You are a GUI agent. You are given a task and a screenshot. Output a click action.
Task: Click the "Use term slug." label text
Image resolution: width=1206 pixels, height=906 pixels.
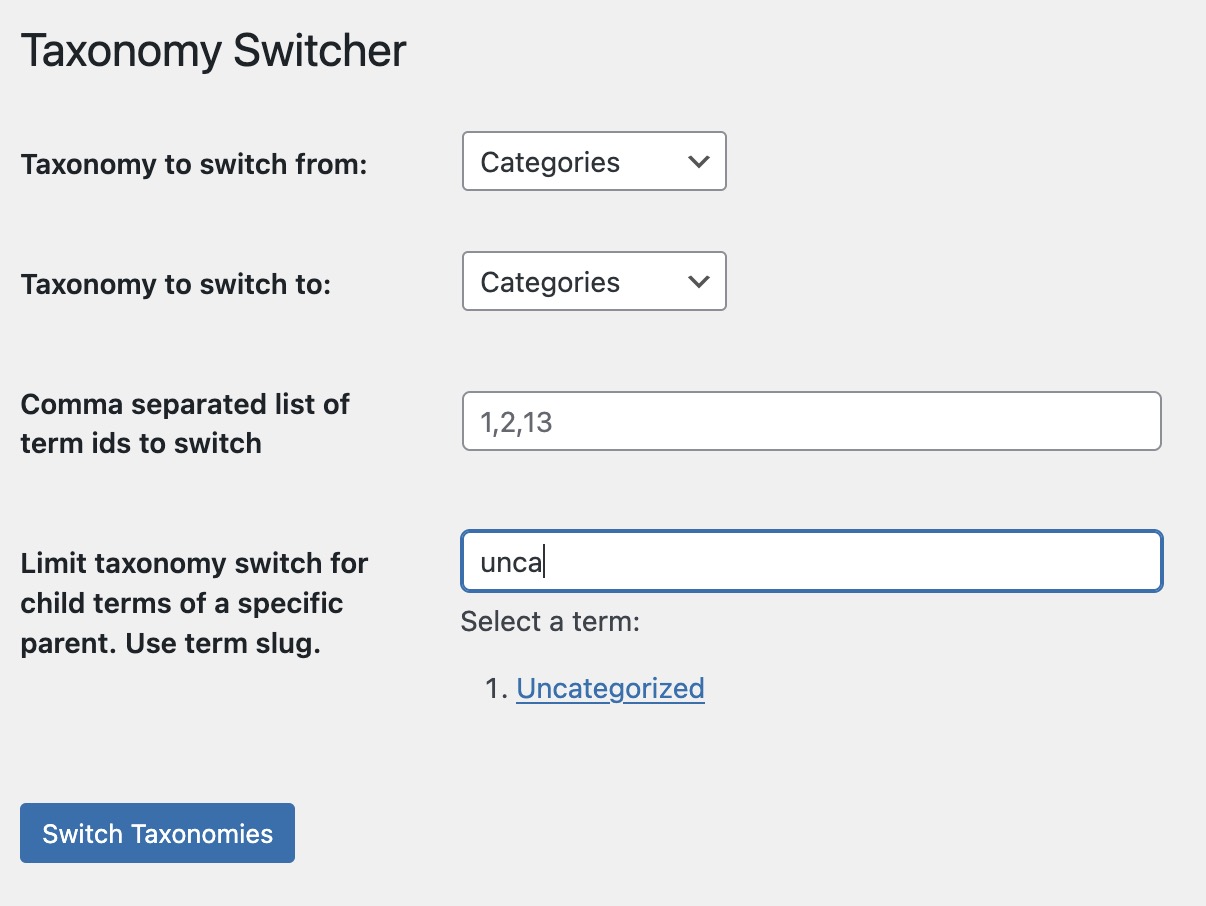coord(223,644)
